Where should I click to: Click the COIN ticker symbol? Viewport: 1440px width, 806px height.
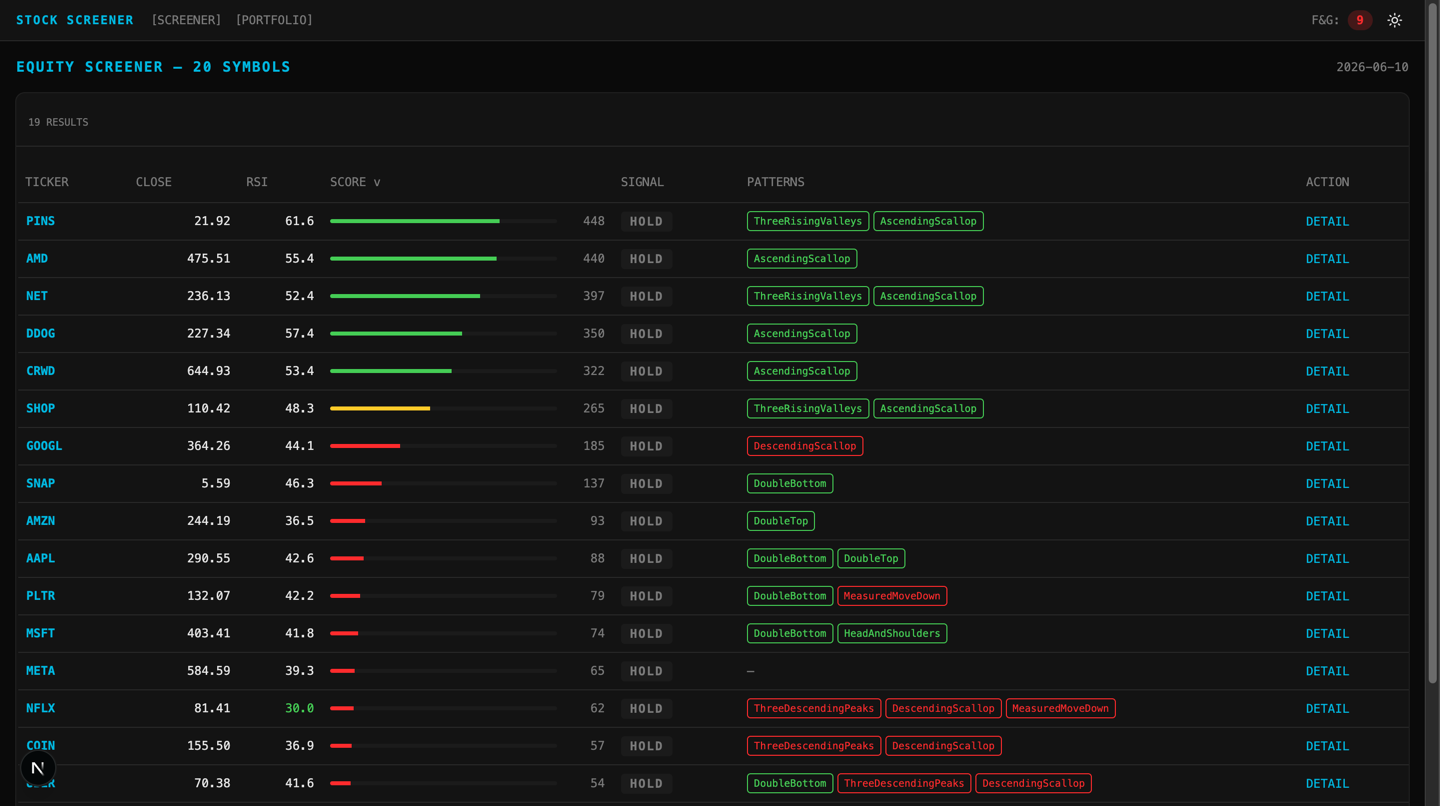pyautogui.click(x=40, y=746)
